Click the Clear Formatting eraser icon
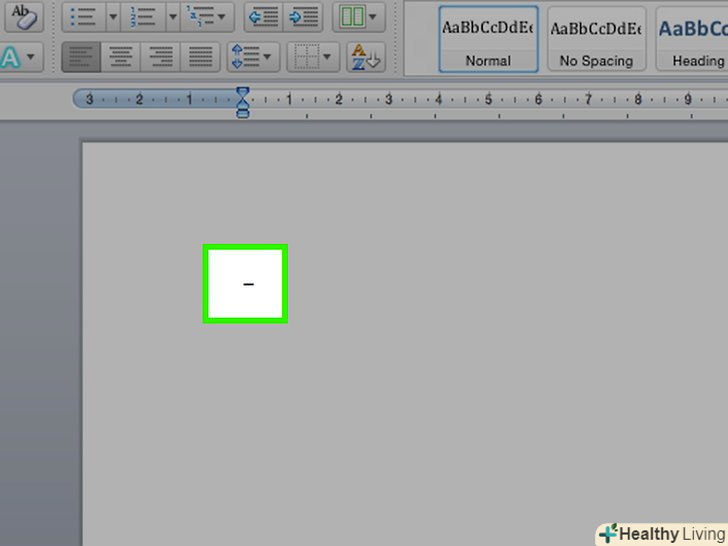The height and width of the screenshot is (546, 728). 24,17
